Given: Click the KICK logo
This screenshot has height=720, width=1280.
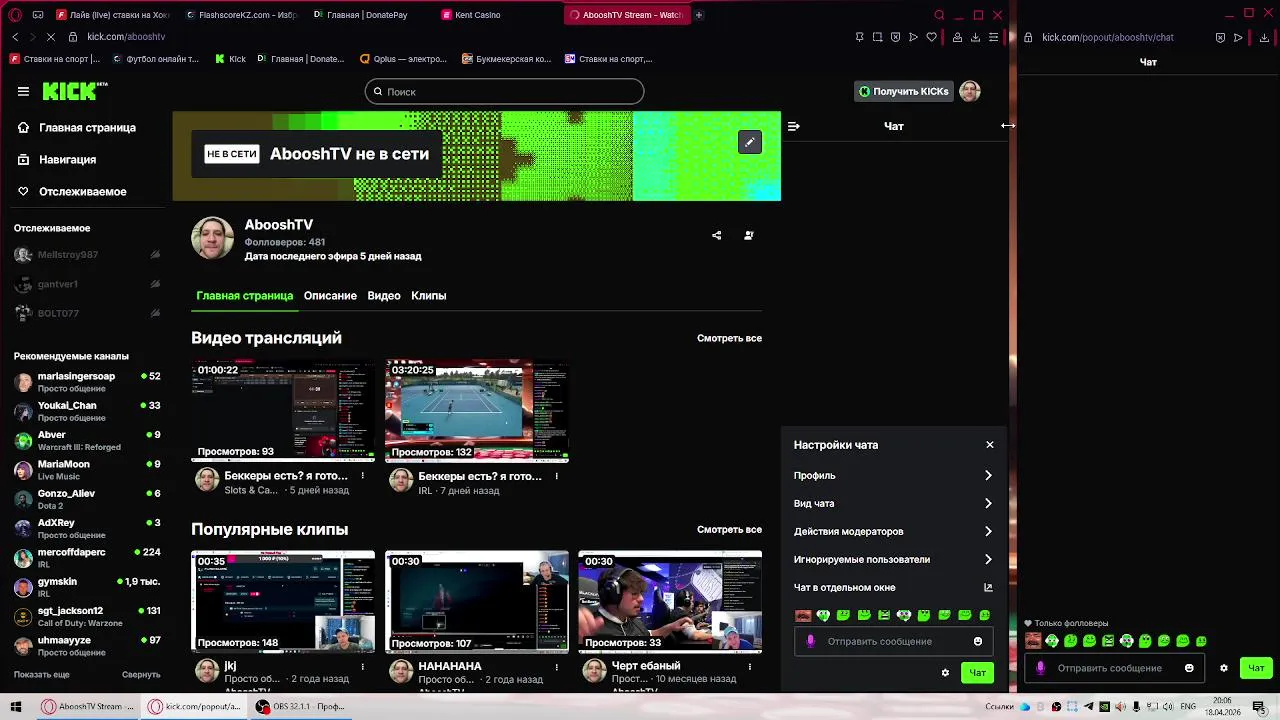Looking at the screenshot, I should pyautogui.click(x=75, y=91).
